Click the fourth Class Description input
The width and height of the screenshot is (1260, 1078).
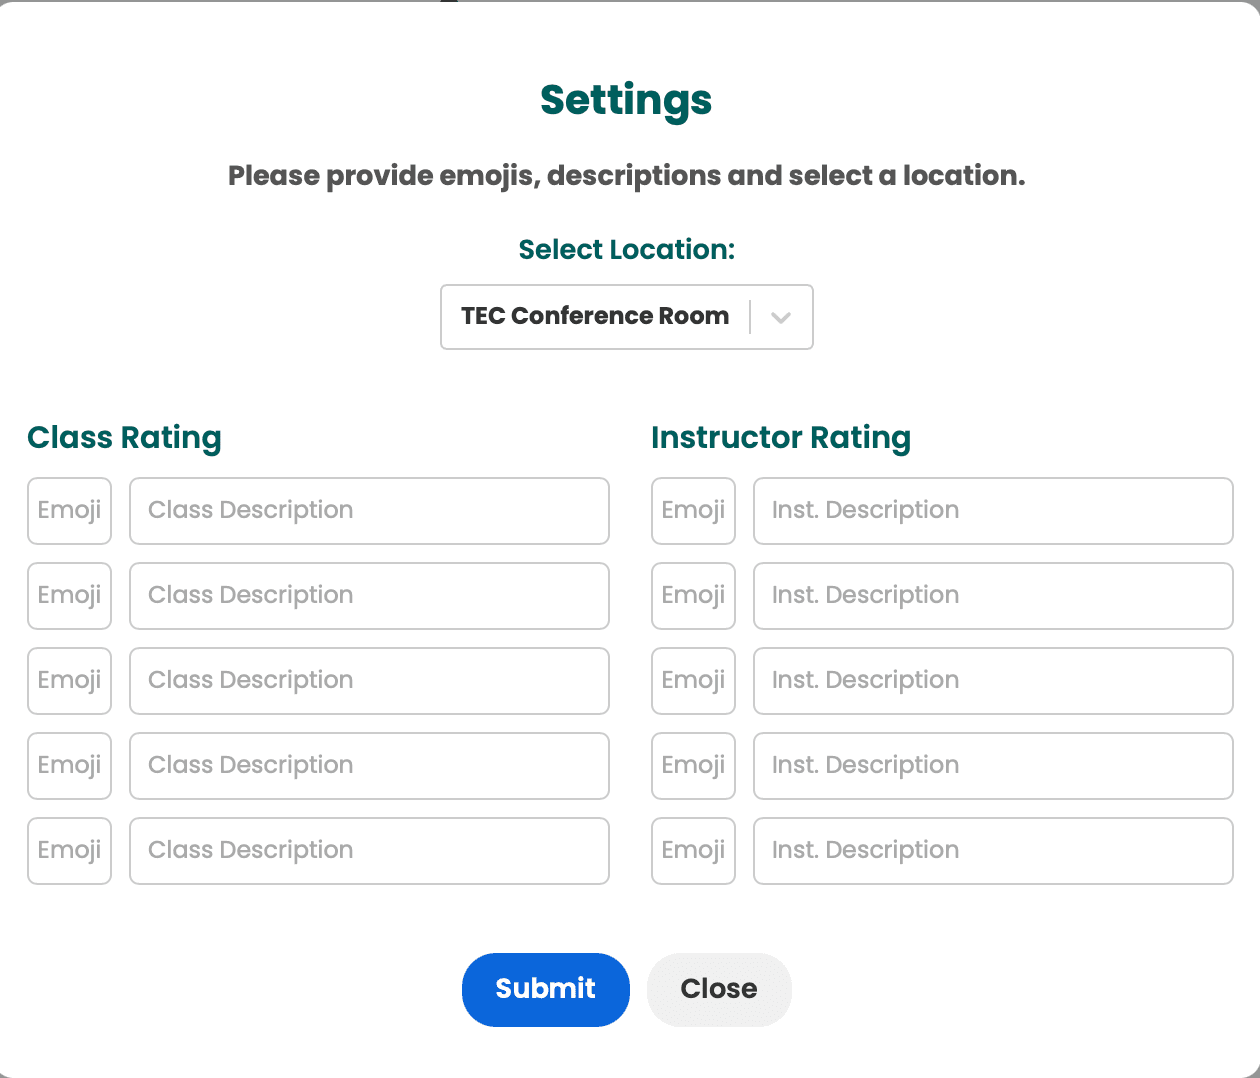coord(369,766)
